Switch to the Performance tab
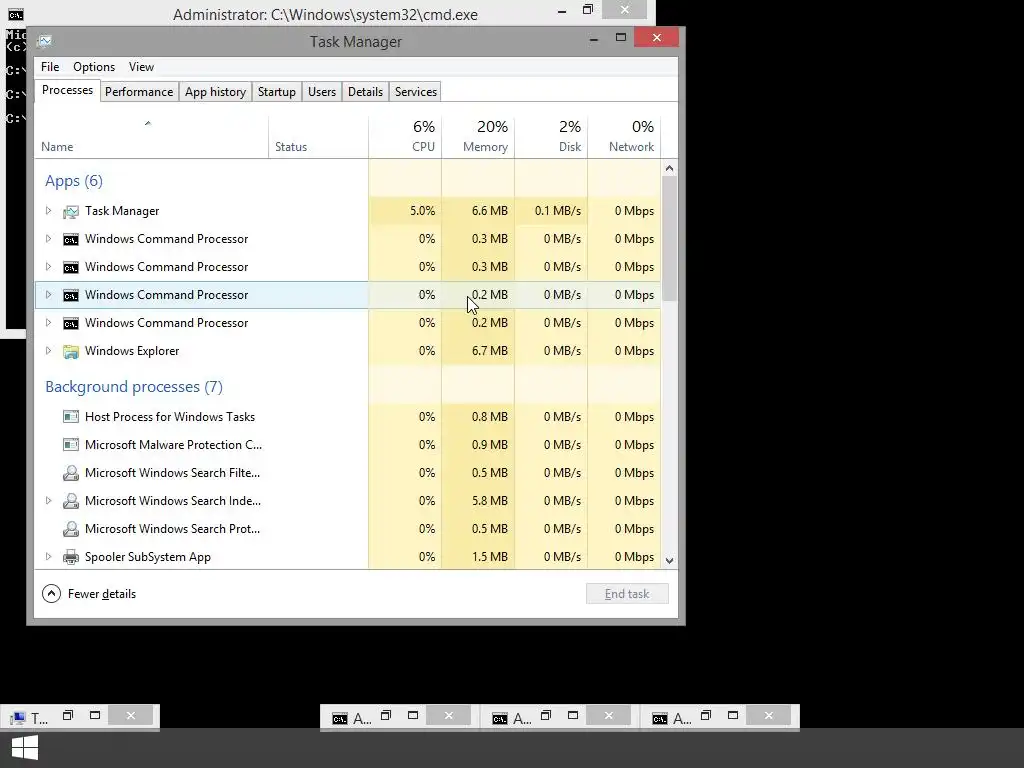 click(139, 92)
